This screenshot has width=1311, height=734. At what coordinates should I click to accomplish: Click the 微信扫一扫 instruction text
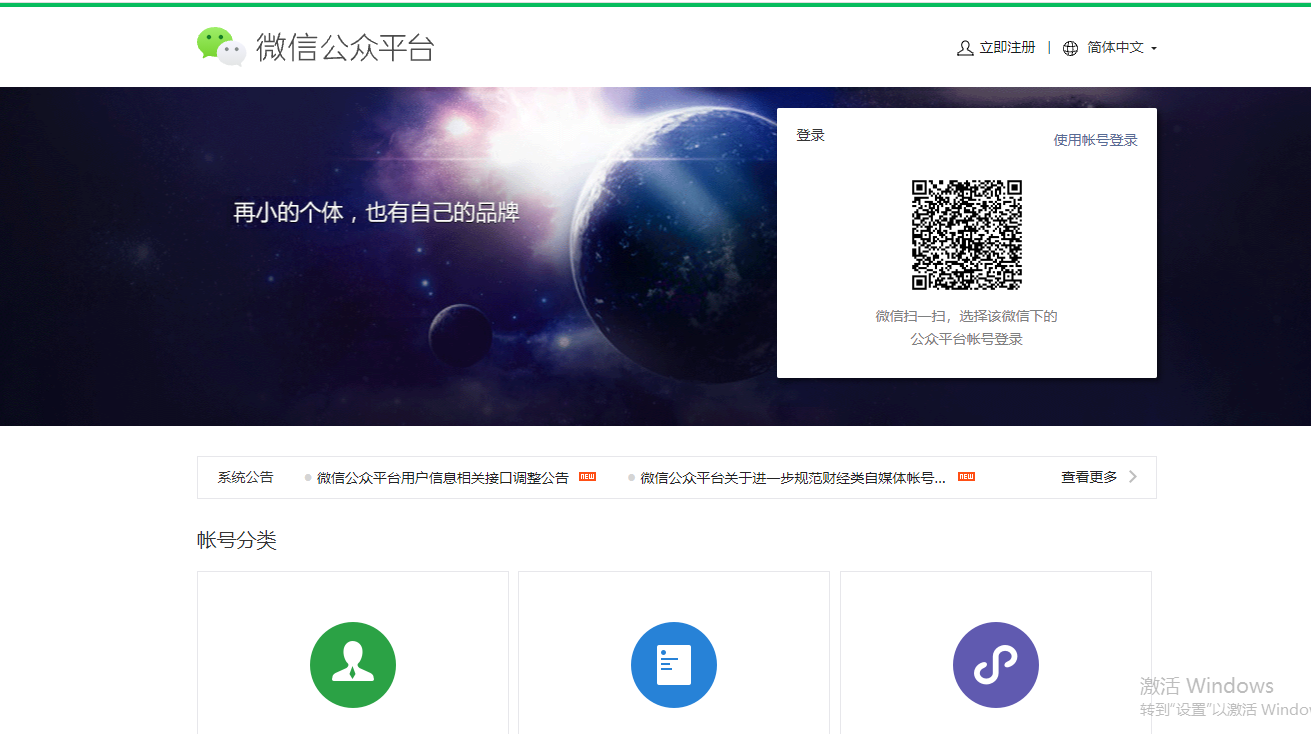coord(967,328)
